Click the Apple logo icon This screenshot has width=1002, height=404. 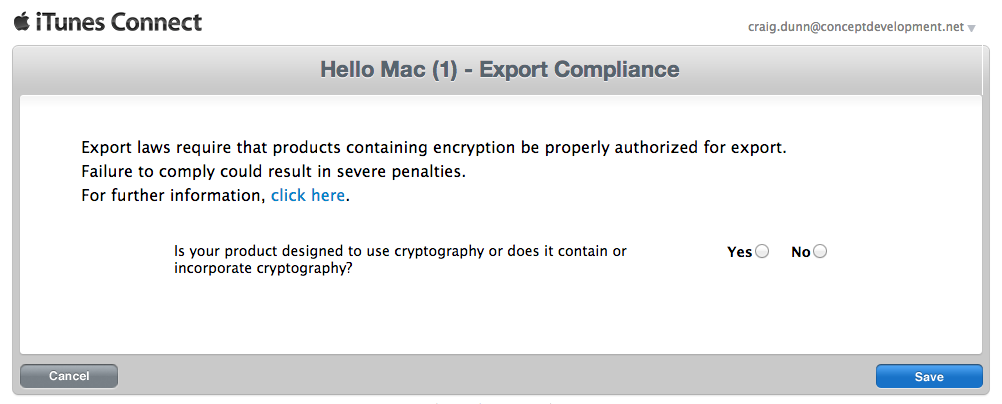(21, 22)
